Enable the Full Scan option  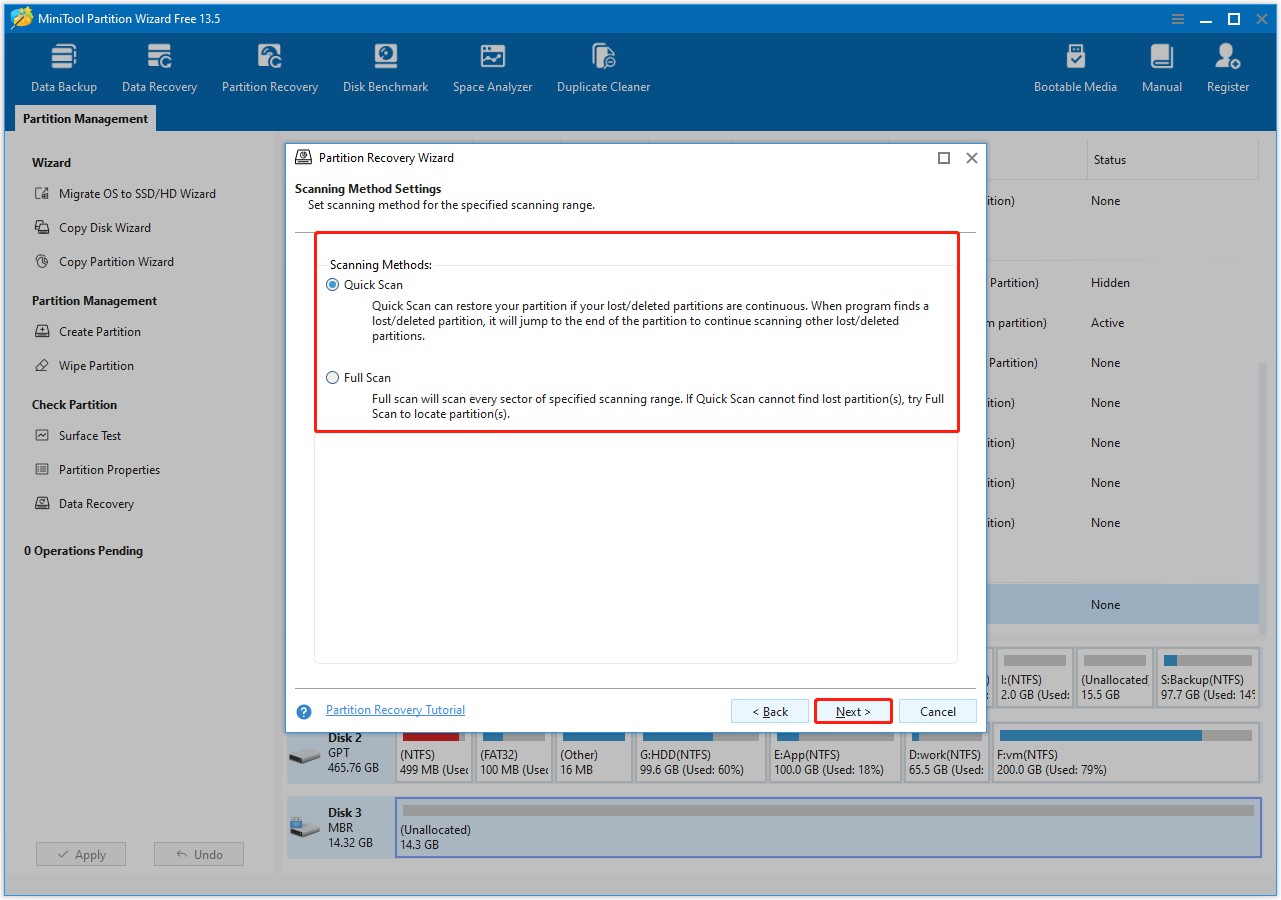coord(332,377)
